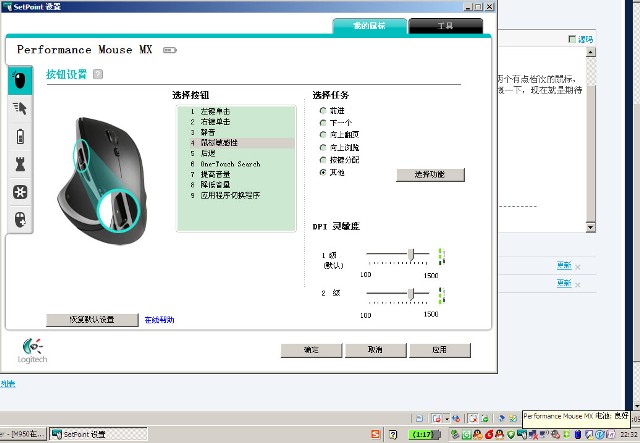Select the 其他 (other) radio option
The height and width of the screenshot is (443, 640).
323,172
